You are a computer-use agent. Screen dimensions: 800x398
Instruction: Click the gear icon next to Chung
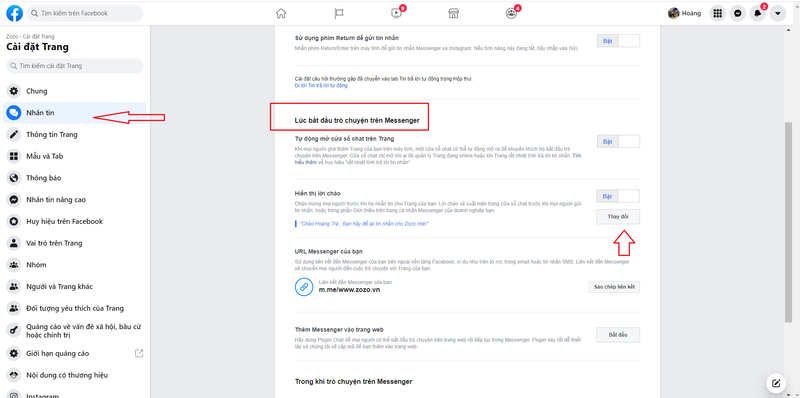pos(14,91)
